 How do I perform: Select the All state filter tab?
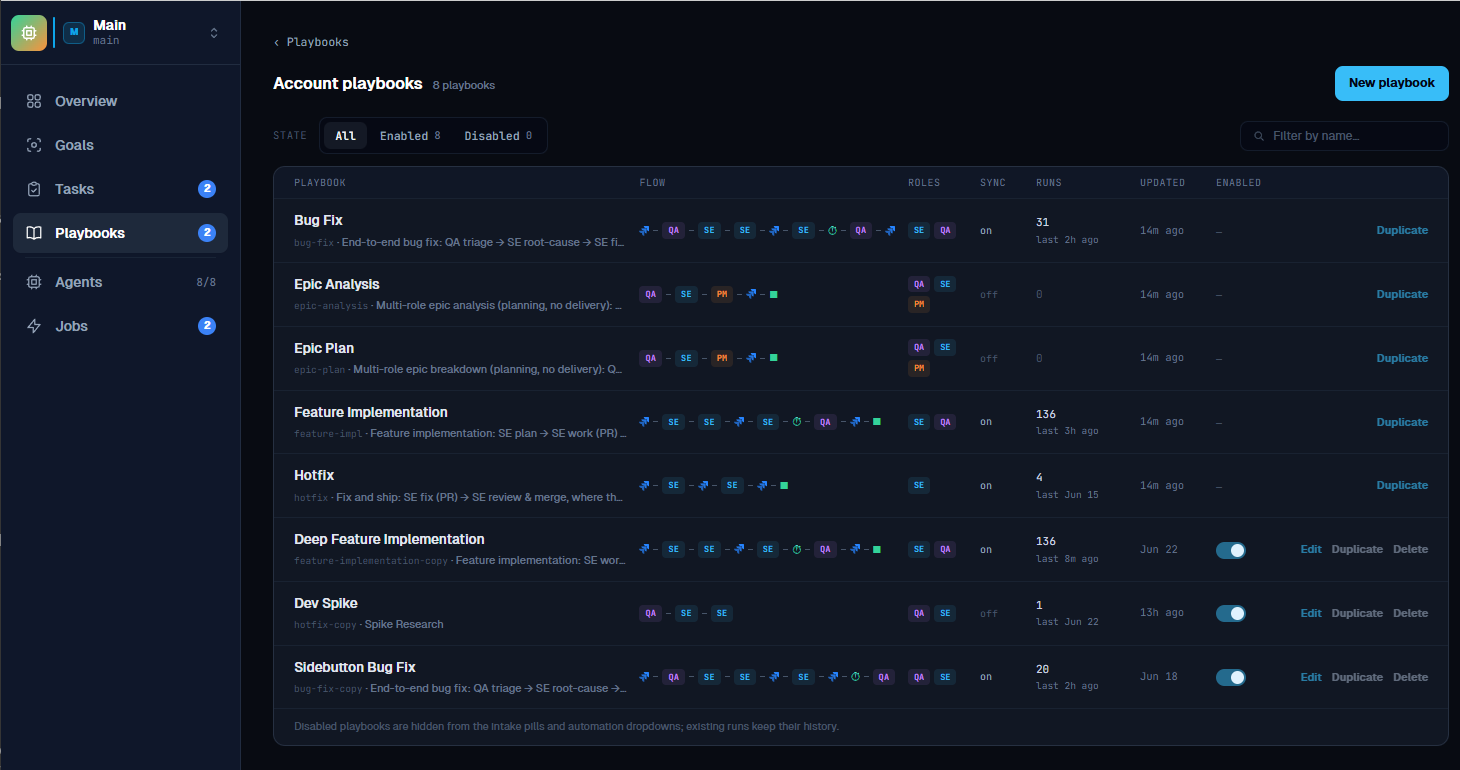(x=345, y=136)
